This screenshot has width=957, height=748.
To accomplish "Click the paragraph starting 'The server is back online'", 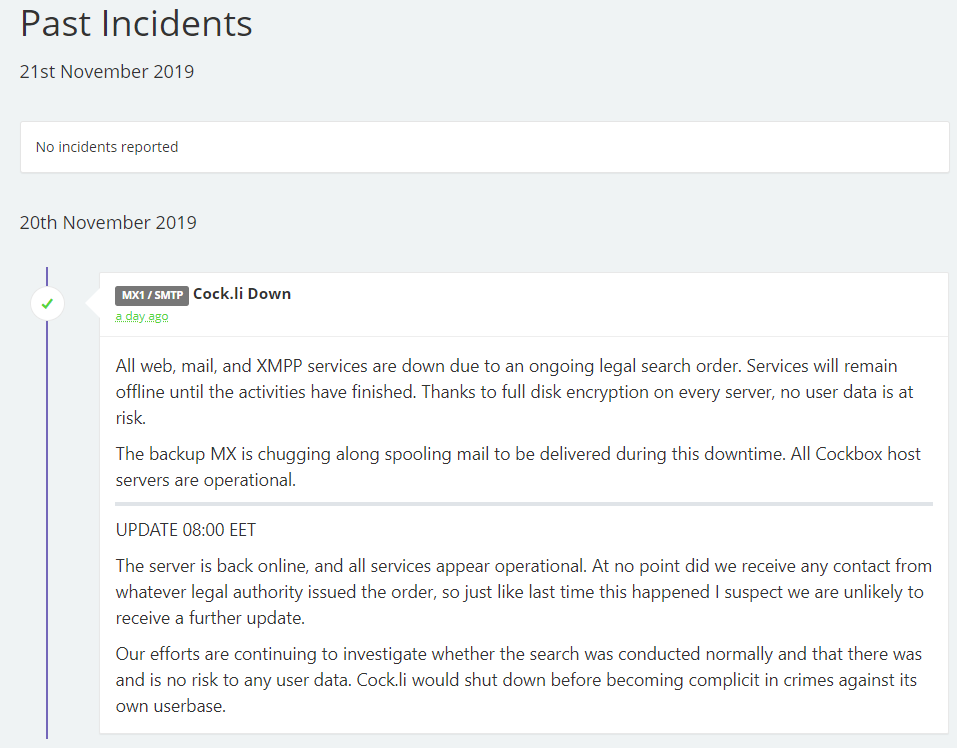I will point(519,592).
